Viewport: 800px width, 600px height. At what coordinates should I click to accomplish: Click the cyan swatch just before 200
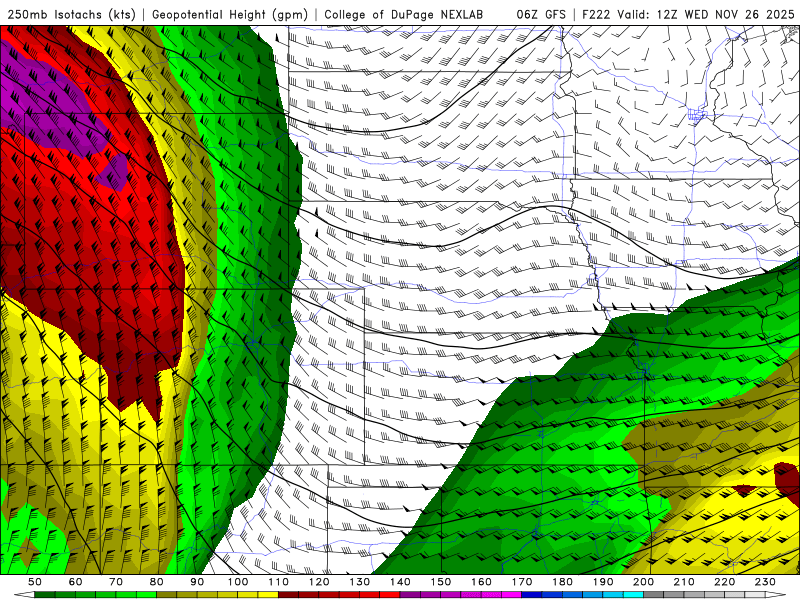click(633, 595)
